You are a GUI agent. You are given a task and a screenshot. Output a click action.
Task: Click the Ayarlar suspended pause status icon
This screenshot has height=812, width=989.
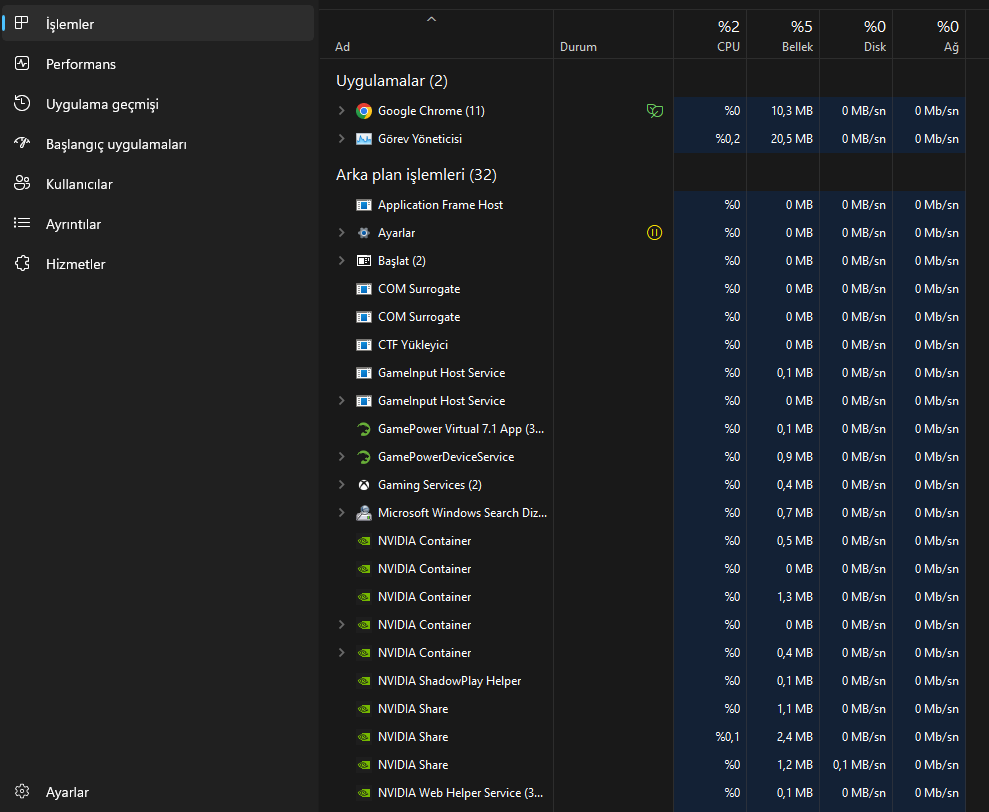(654, 233)
